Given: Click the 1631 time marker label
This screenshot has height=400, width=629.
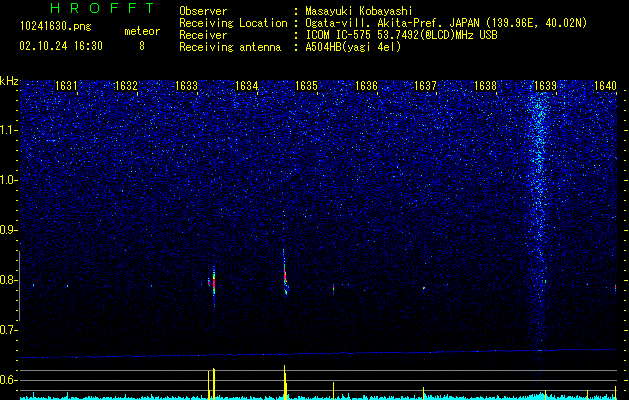Looking at the screenshot, I should coord(66,86).
